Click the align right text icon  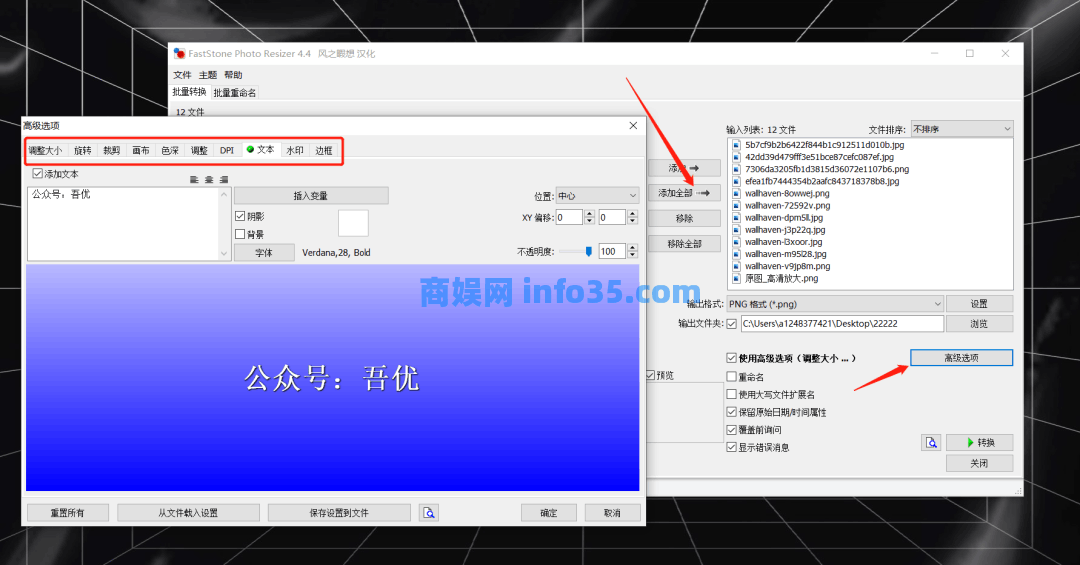[224, 179]
